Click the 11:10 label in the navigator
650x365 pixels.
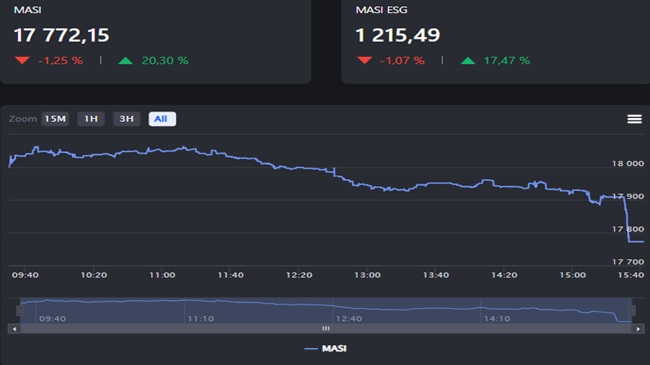[201, 319]
